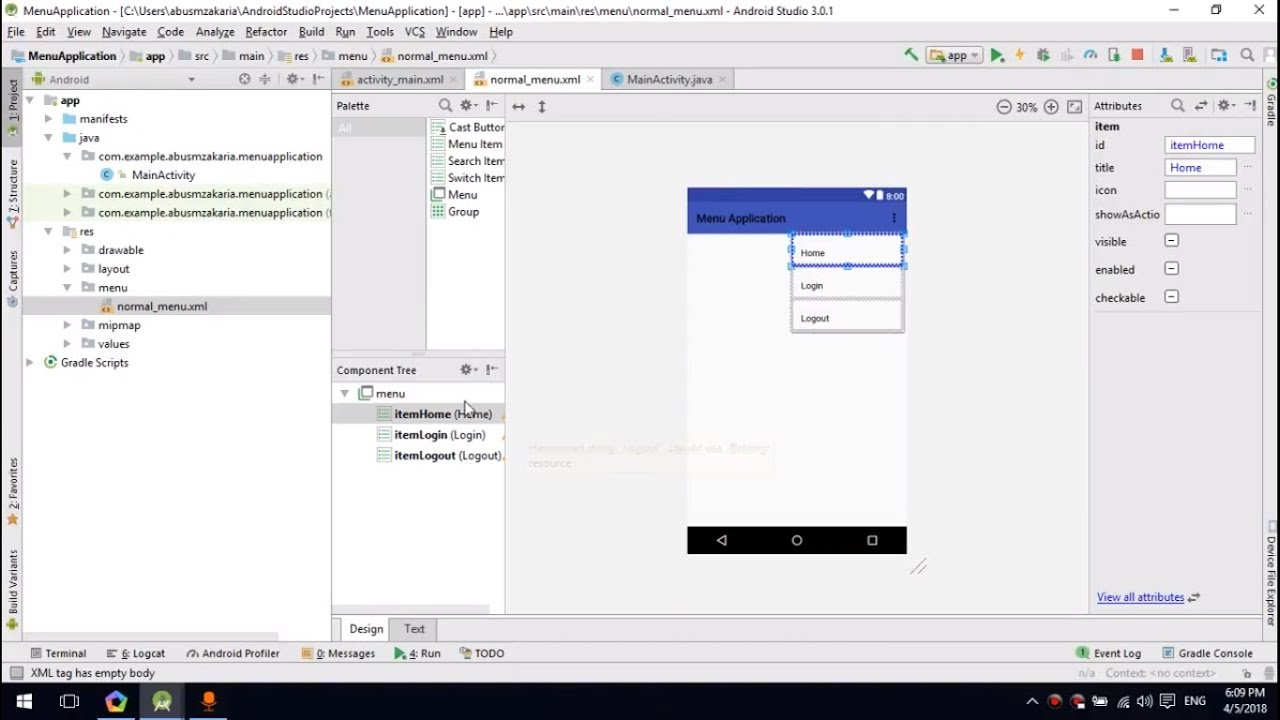This screenshot has width=1280, height=720.
Task: Search the Palette with magnifier icon
Action: [x=445, y=105]
